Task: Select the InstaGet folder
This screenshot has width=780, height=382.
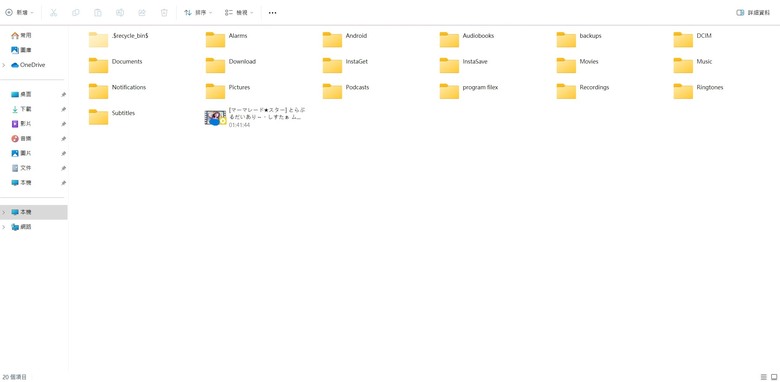Action: click(x=345, y=65)
